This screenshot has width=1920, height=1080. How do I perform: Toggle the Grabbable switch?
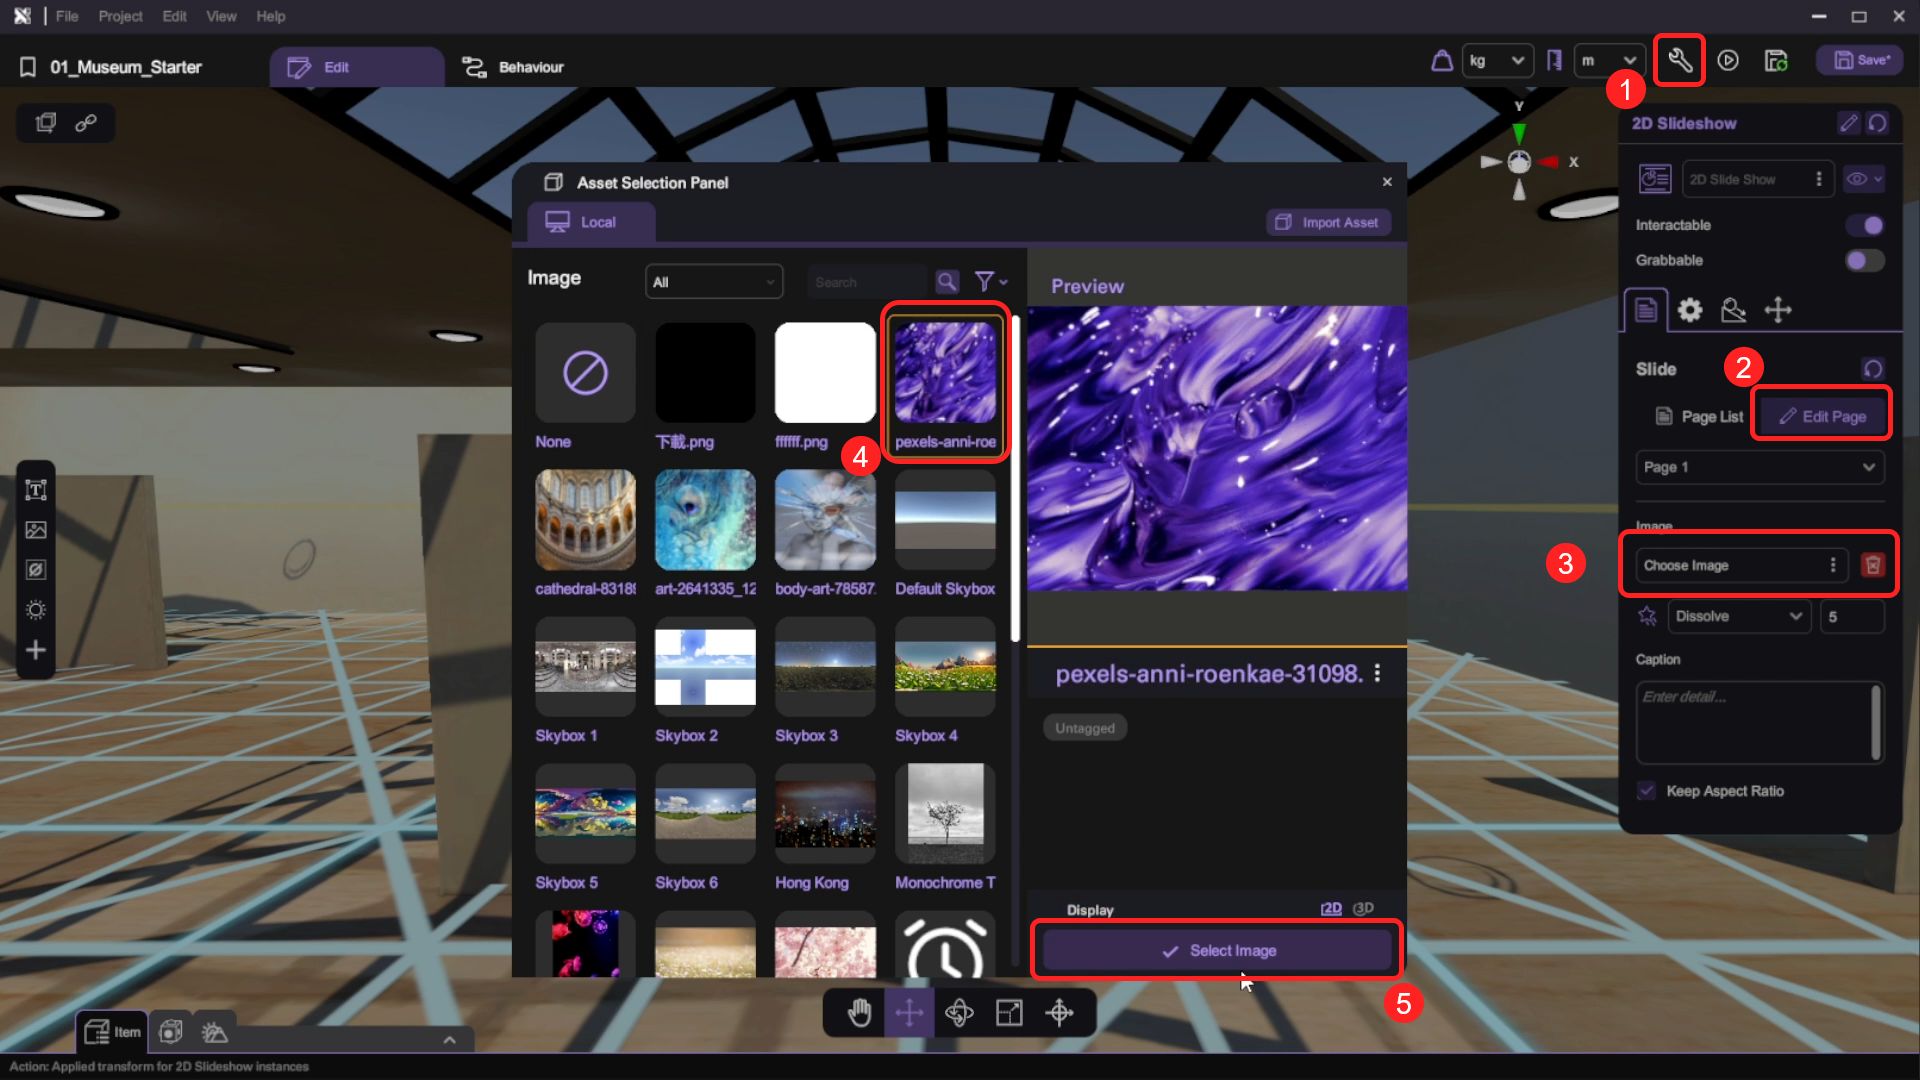[x=1865, y=260]
